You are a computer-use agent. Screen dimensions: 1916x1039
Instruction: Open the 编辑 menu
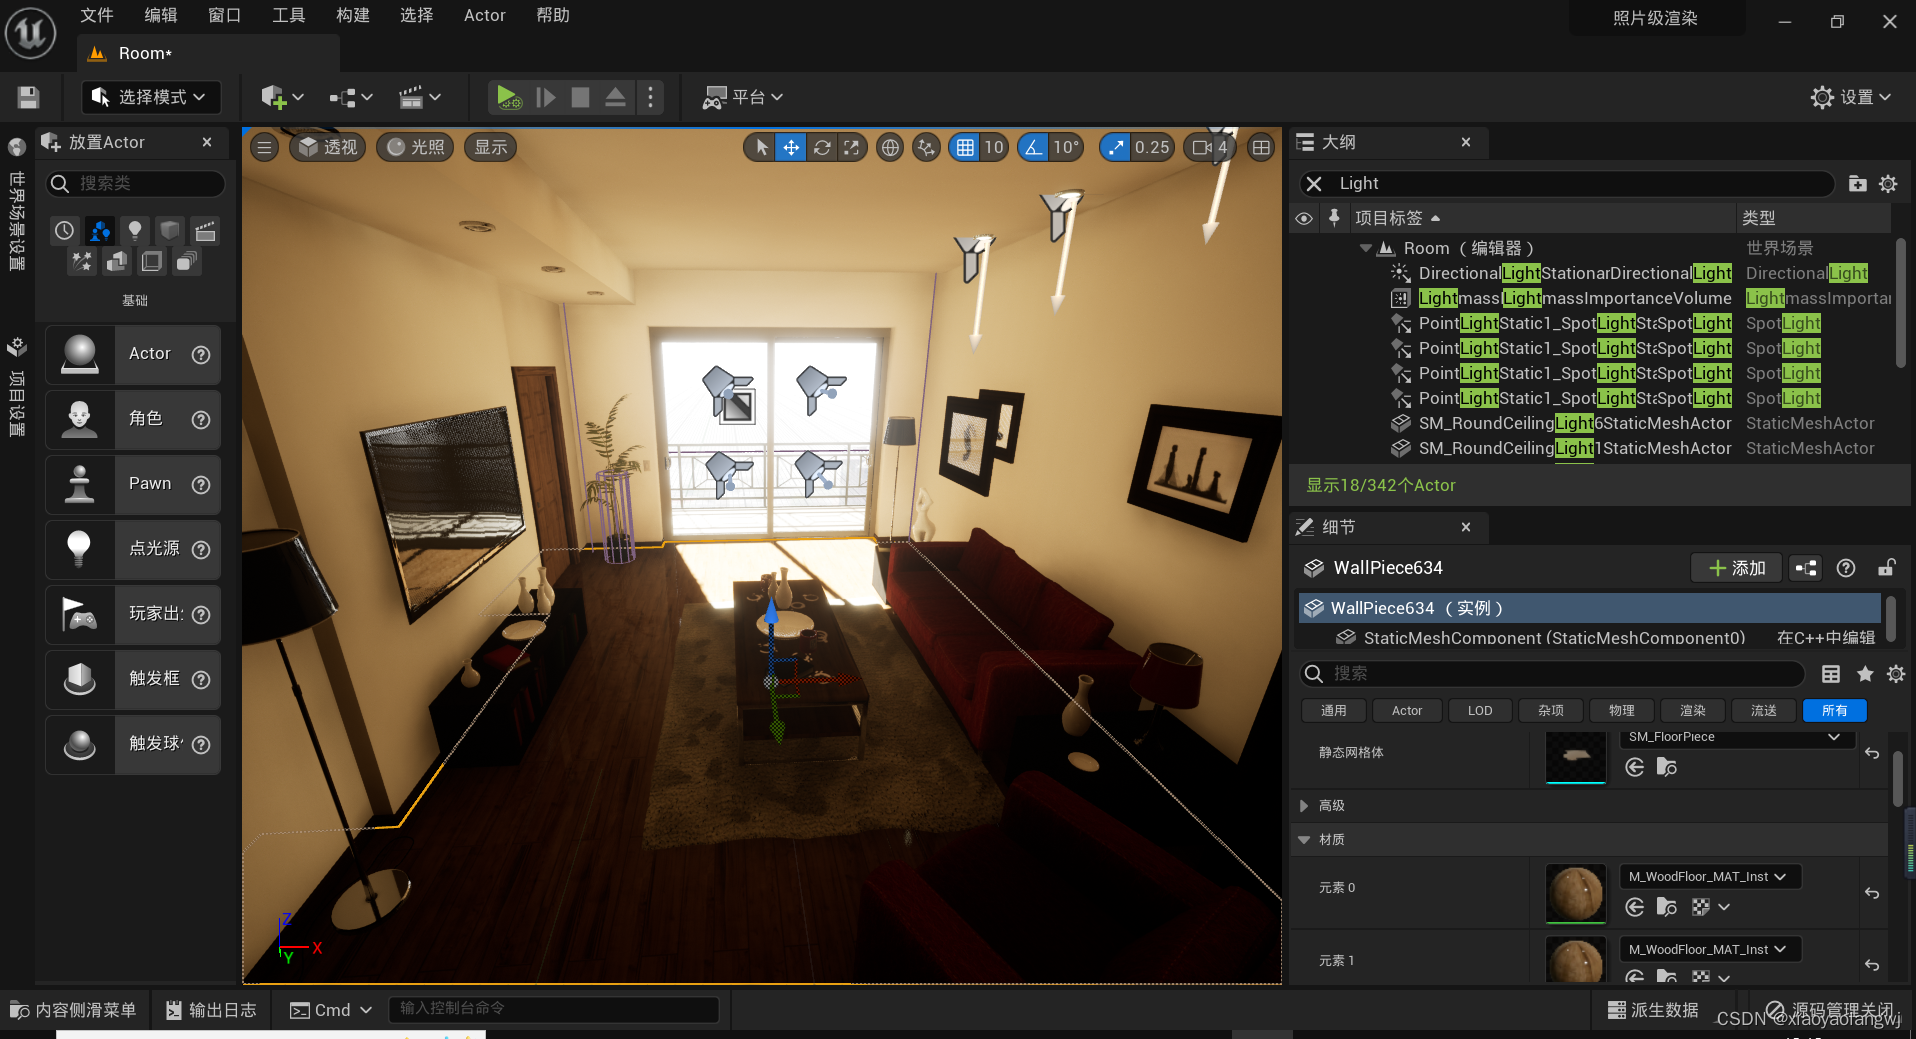coord(161,16)
